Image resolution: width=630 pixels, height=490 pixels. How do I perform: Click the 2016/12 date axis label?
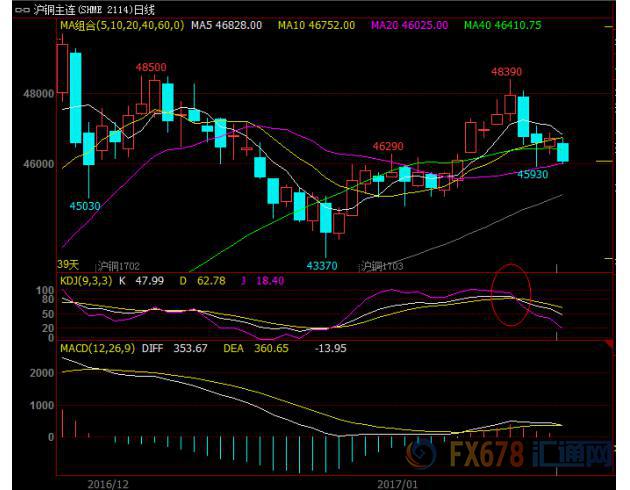(x=108, y=484)
